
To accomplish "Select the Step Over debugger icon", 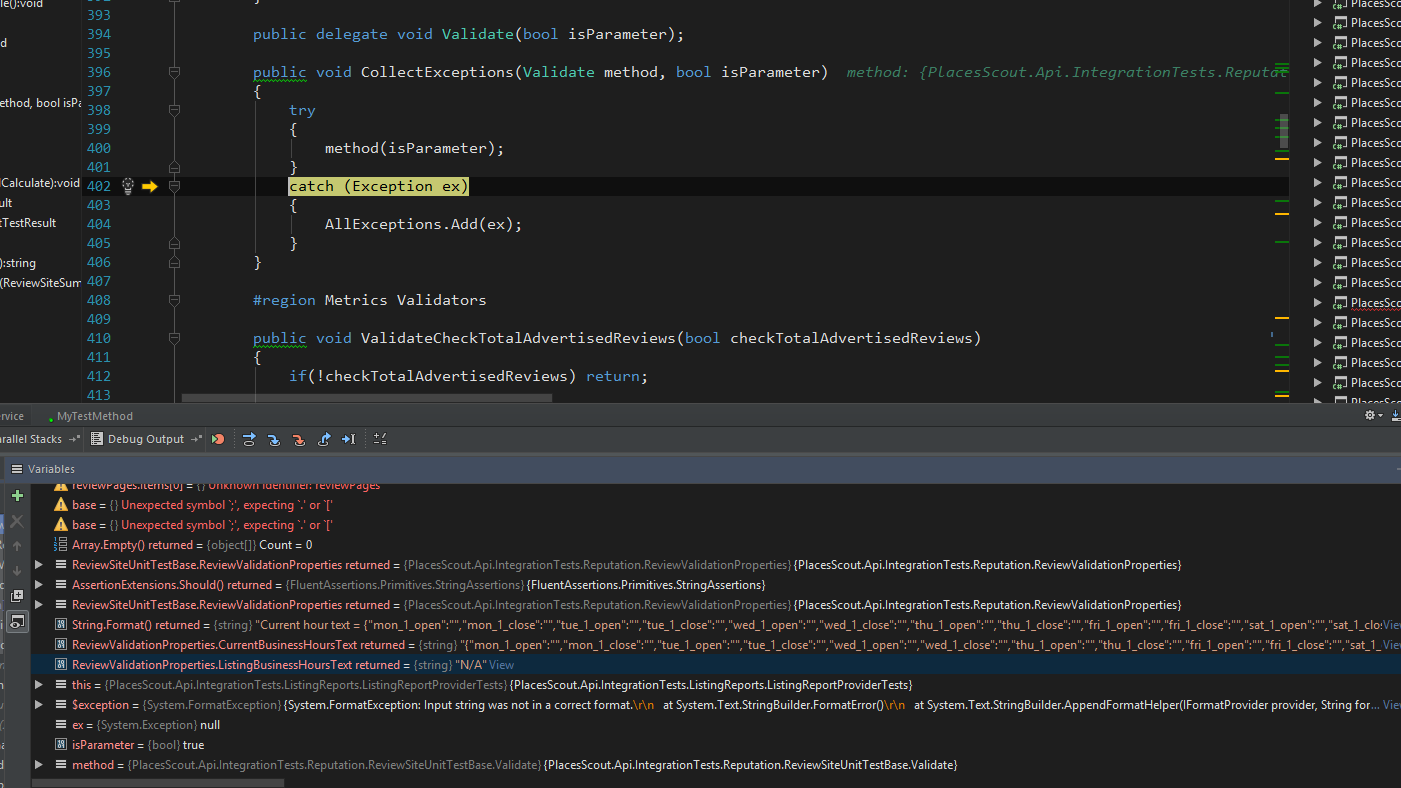I will pos(249,438).
